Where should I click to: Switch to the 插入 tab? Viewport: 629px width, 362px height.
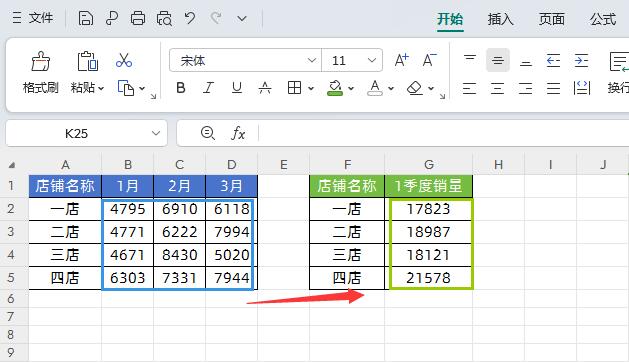pos(501,19)
